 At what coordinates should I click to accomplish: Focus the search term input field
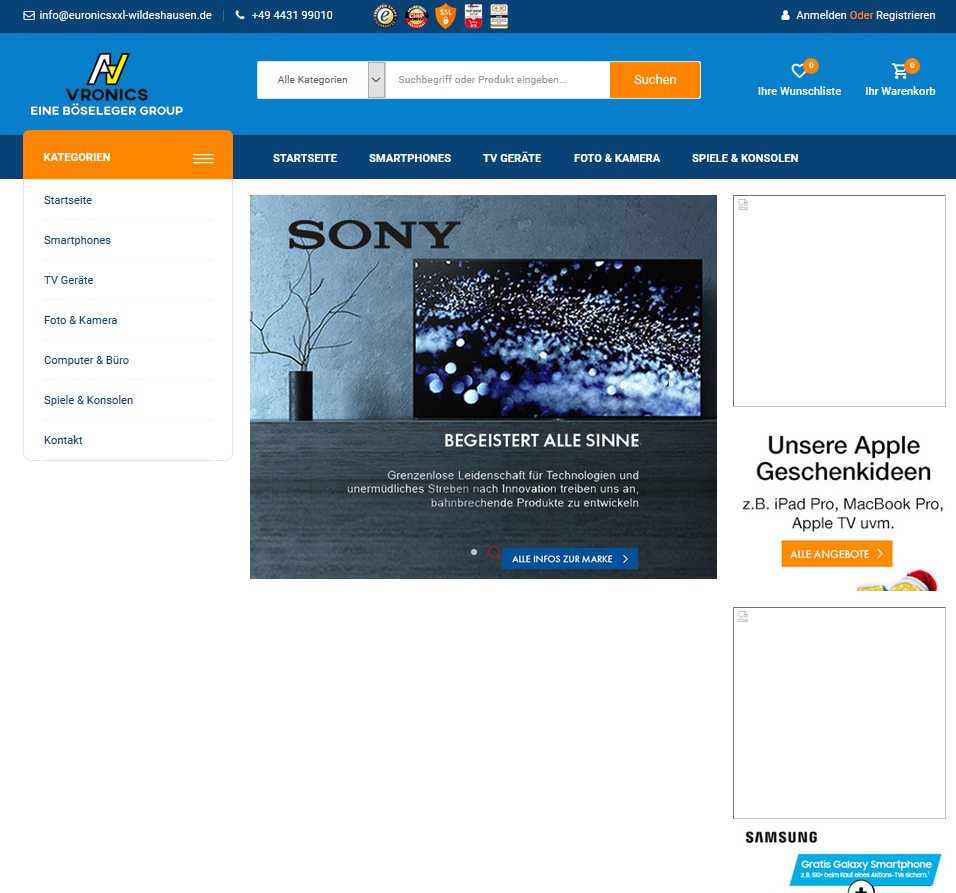(498, 80)
